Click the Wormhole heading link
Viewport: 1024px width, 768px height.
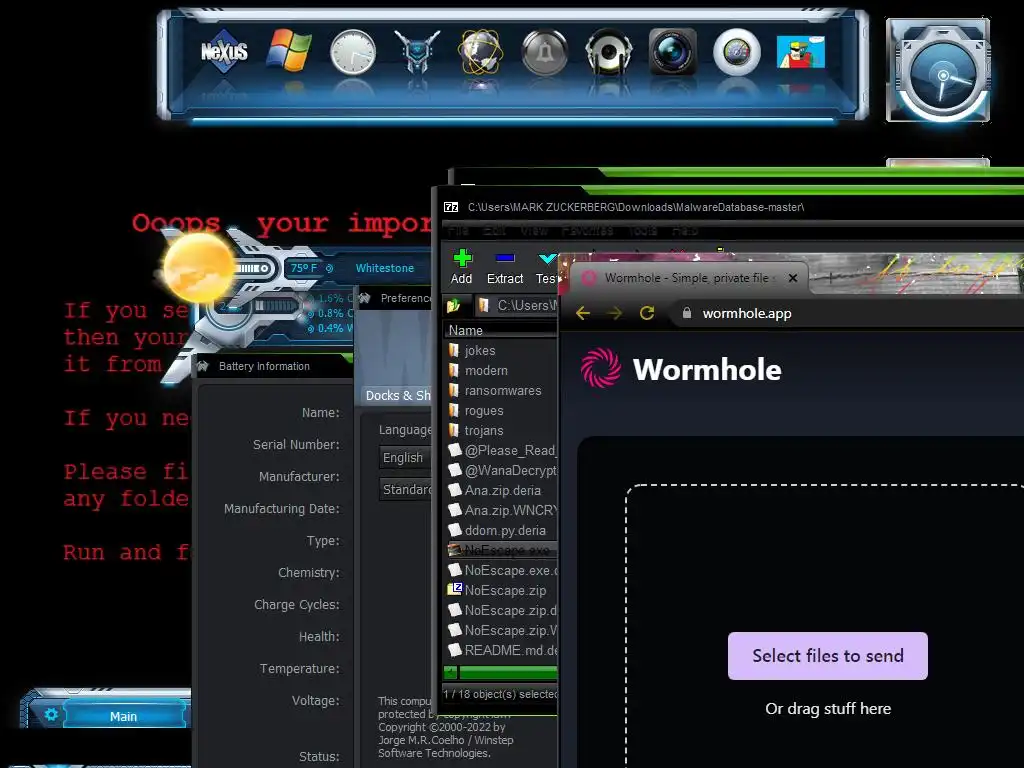tap(707, 369)
